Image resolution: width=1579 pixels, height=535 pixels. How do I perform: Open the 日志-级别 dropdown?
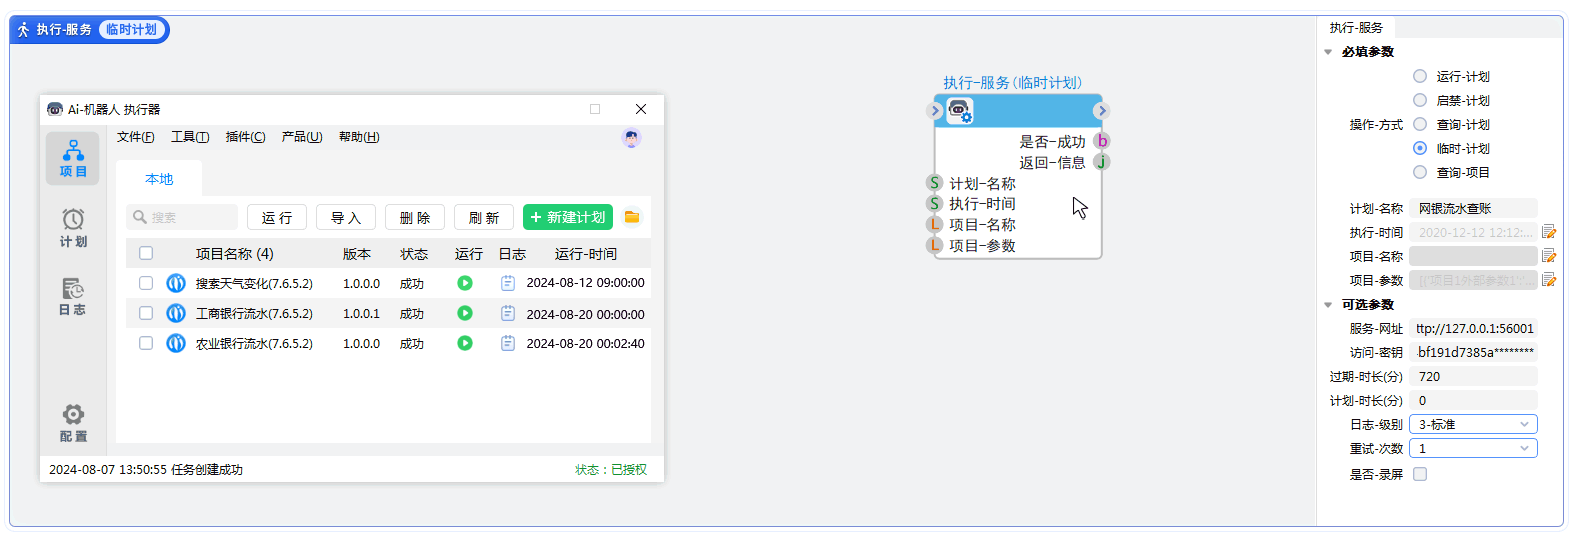click(1472, 424)
